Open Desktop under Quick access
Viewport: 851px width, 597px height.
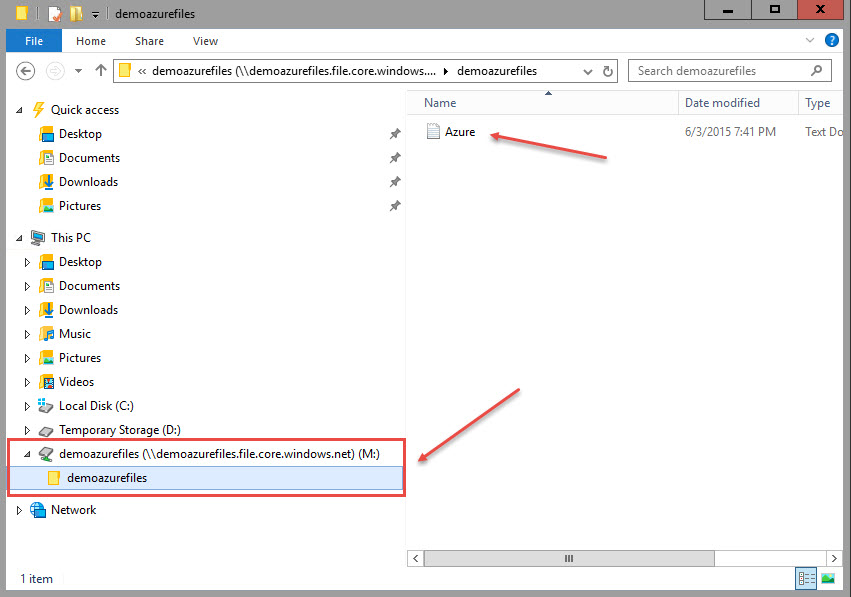[x=80, y=134]
